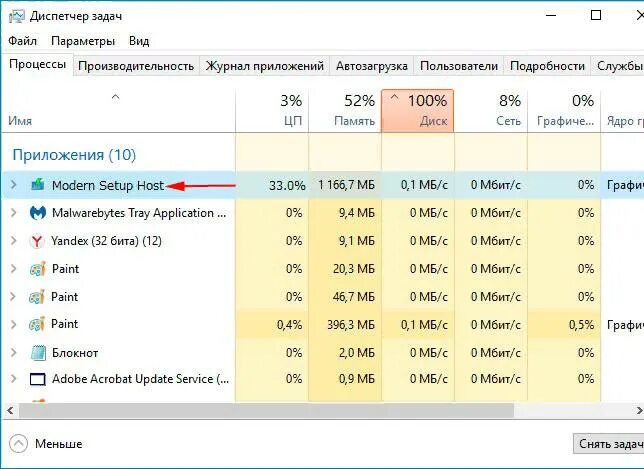This screenshot has height=469, width=644.
Task: Click the Task Manager title bar icon
Action: coord(16,16)
